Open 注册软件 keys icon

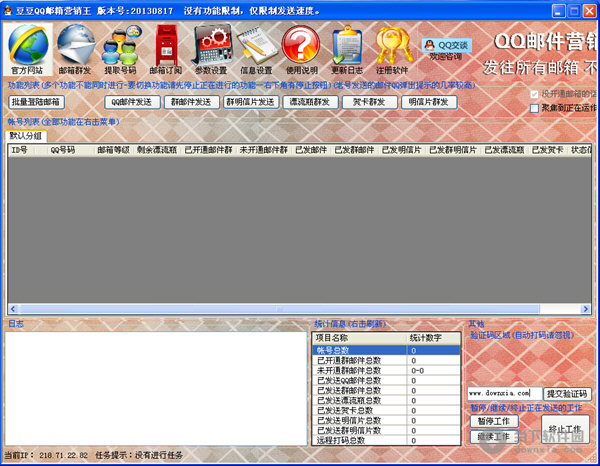[x=393, y=49]
